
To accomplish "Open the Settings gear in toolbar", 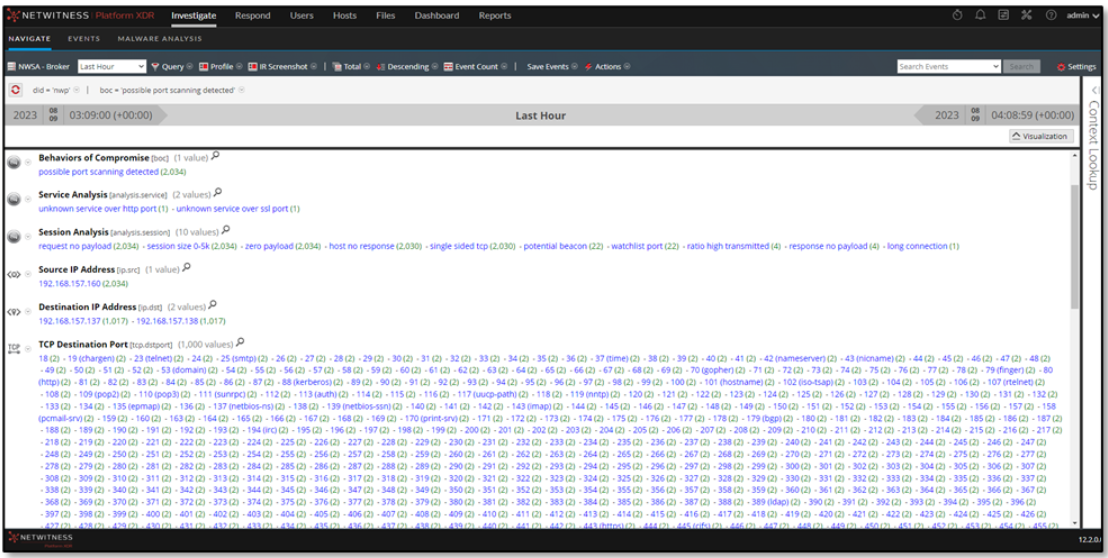I will 1076,67.
